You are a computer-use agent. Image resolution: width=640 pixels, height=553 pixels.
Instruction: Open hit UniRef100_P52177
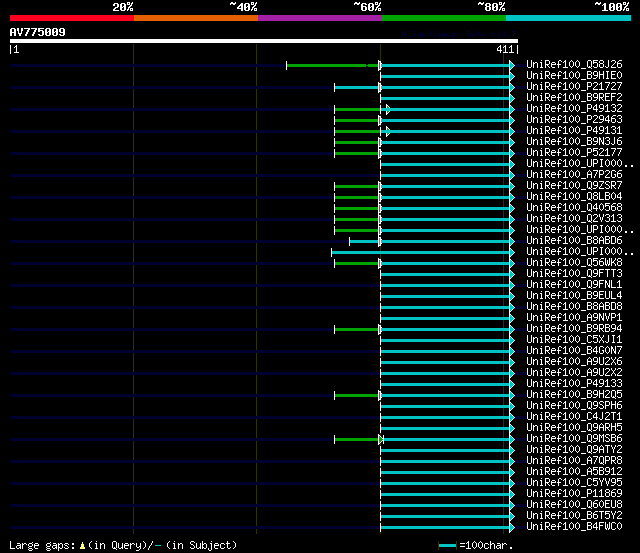pyautogui.click(x=574, y=153)
